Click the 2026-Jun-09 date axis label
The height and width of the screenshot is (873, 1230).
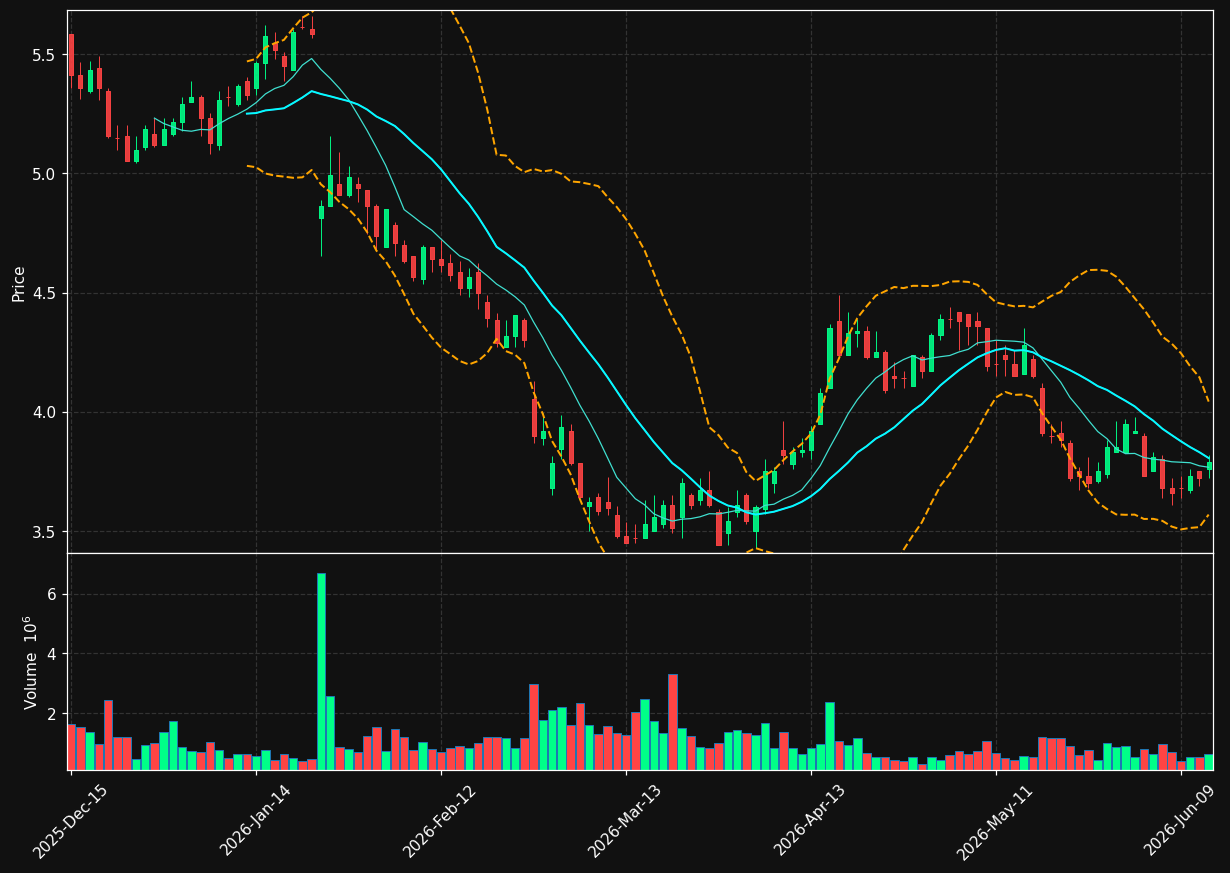(1181, 822)
